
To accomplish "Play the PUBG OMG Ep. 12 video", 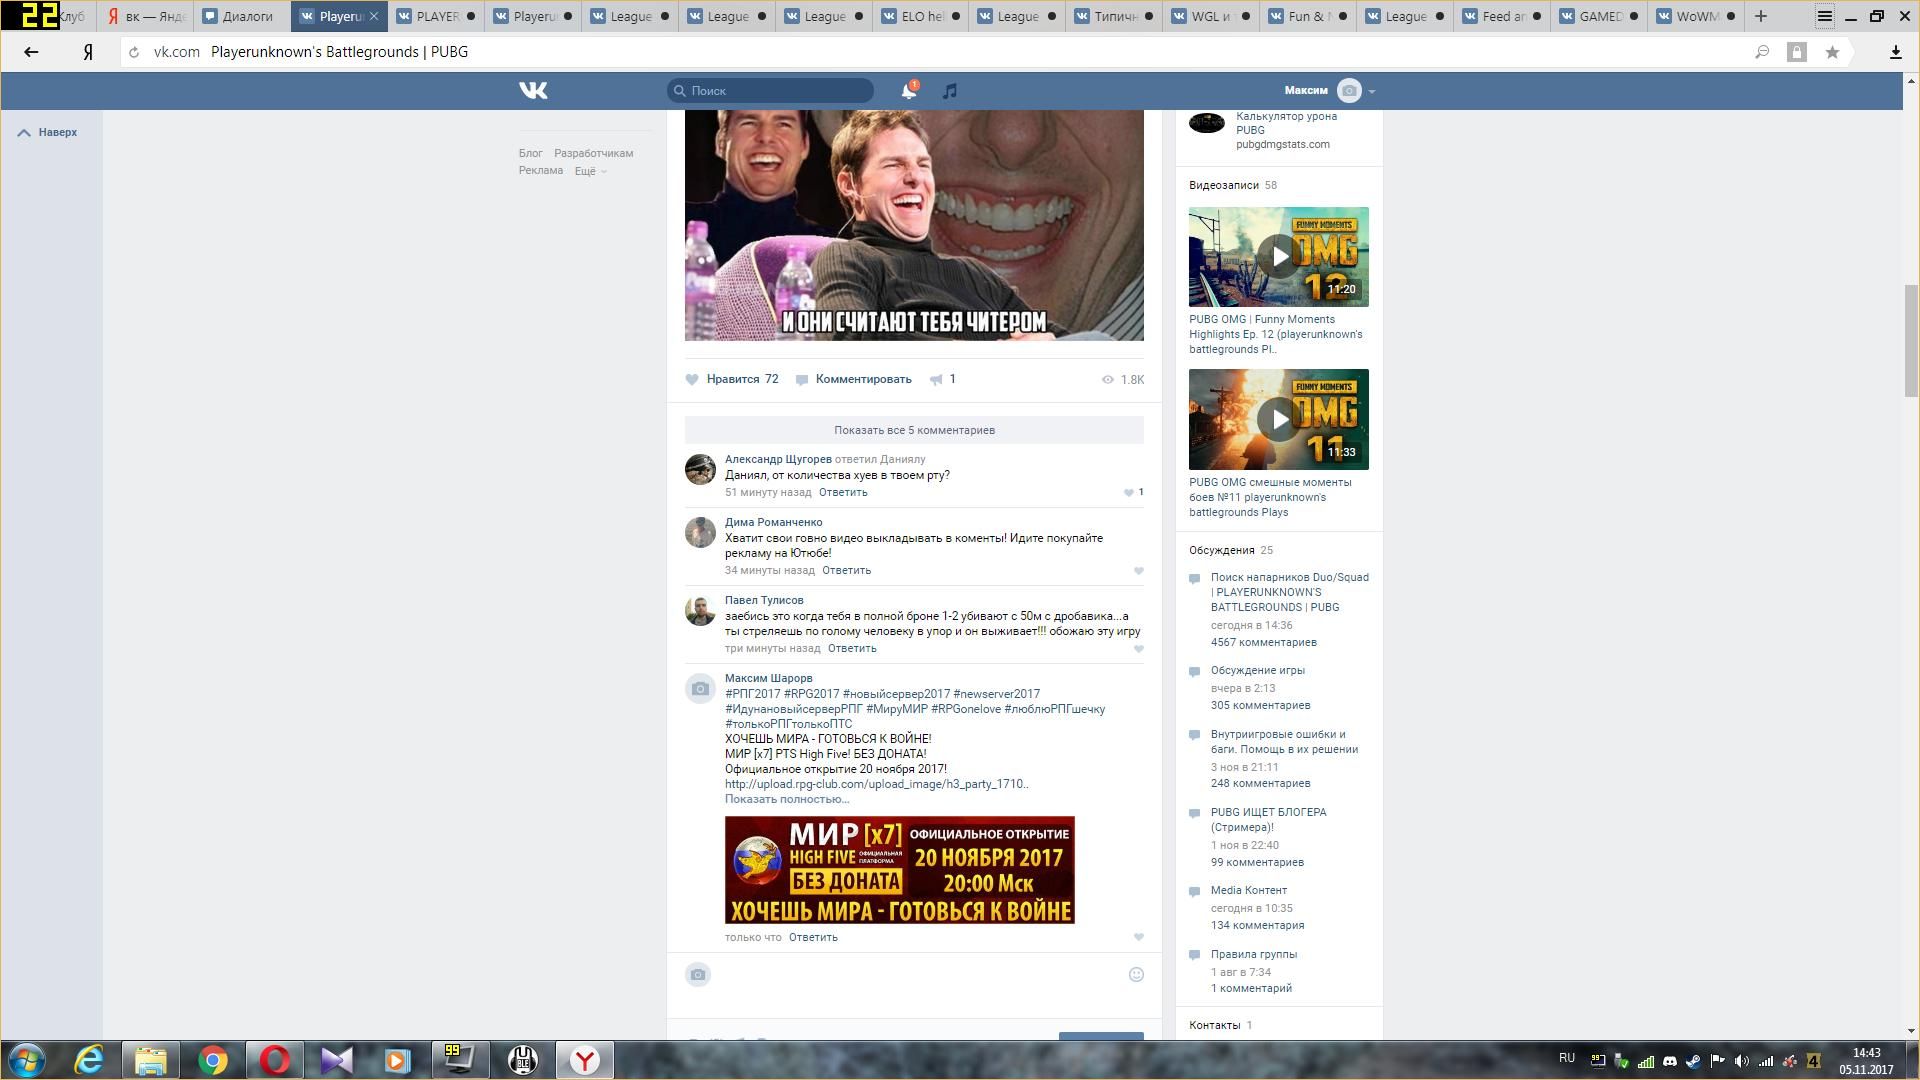I will [x=1278, y=257].
